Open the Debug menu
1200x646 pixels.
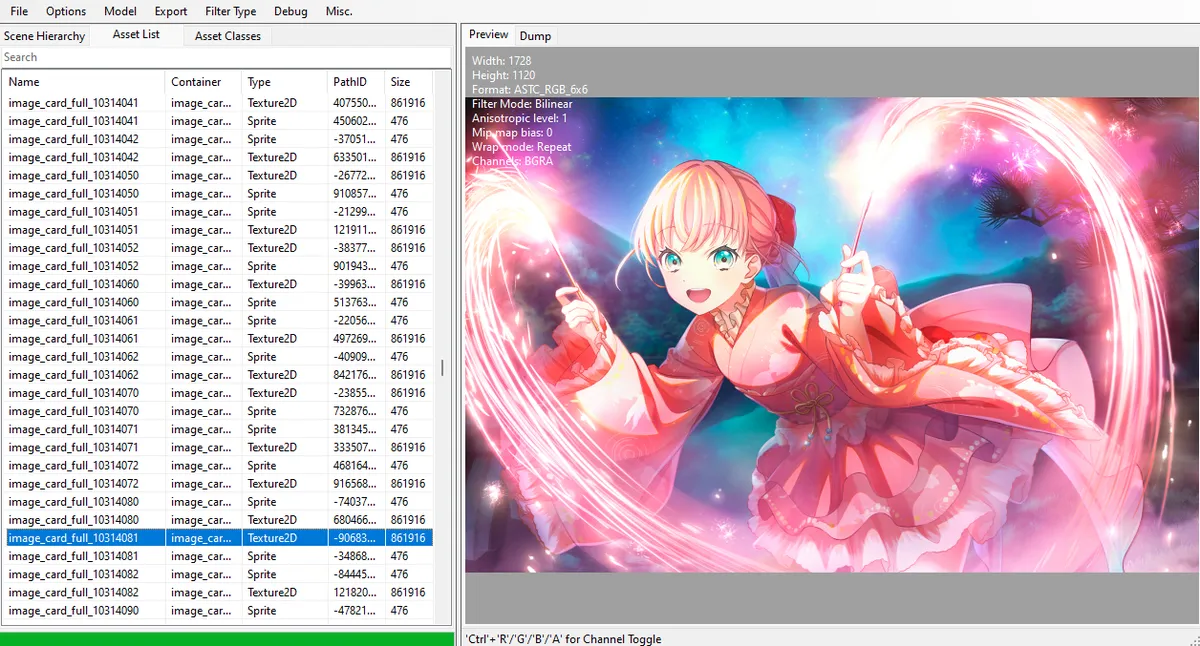click(291, 11)
